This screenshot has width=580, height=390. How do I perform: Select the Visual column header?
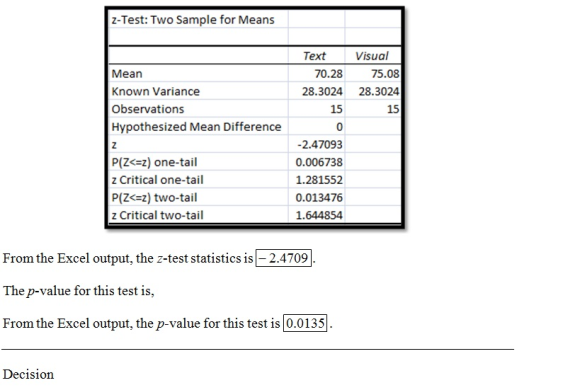tap(372, 56)
